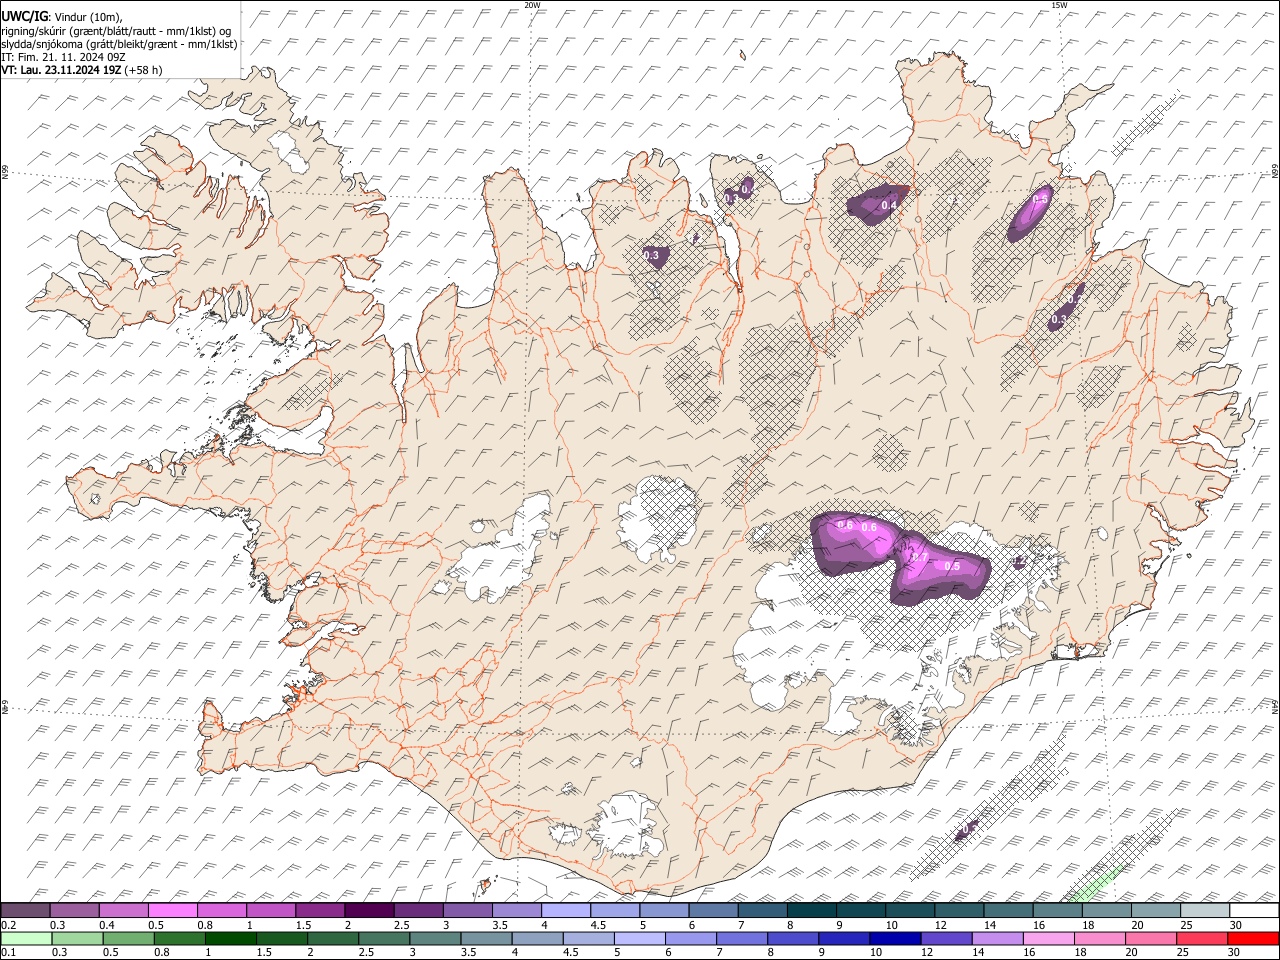Viewport: 1280px width, 960px height.
Task: Click the 'IT: Fim. 21. 11. 2024 09Z' line
Action: [x=63, y=57]
